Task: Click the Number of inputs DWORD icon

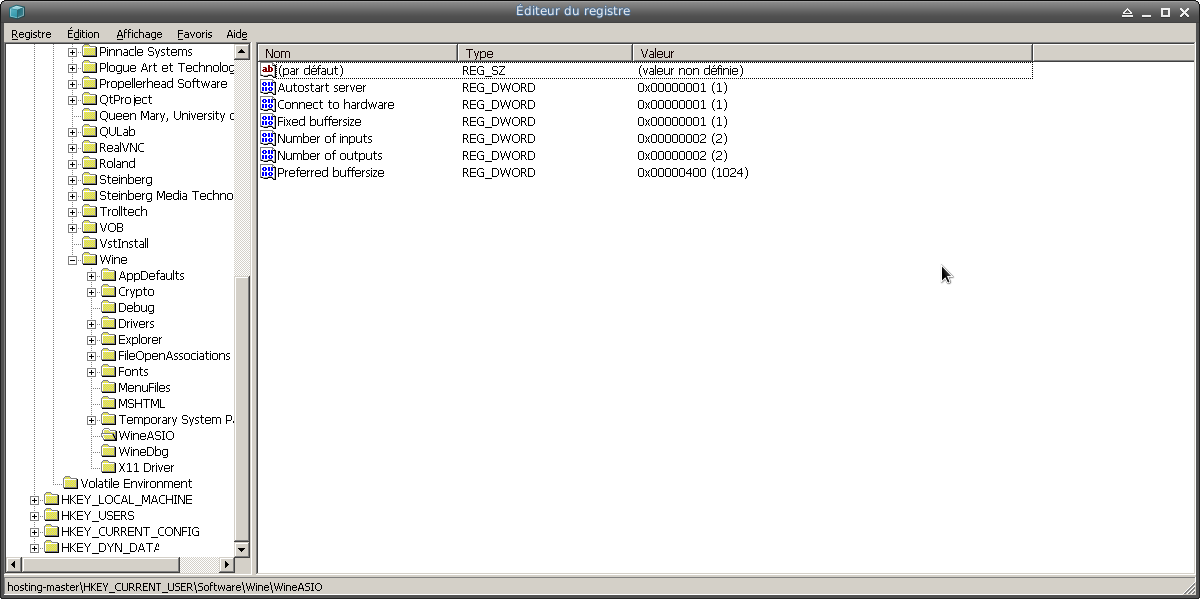Action: pyautogui.click(x=268, y=138)
